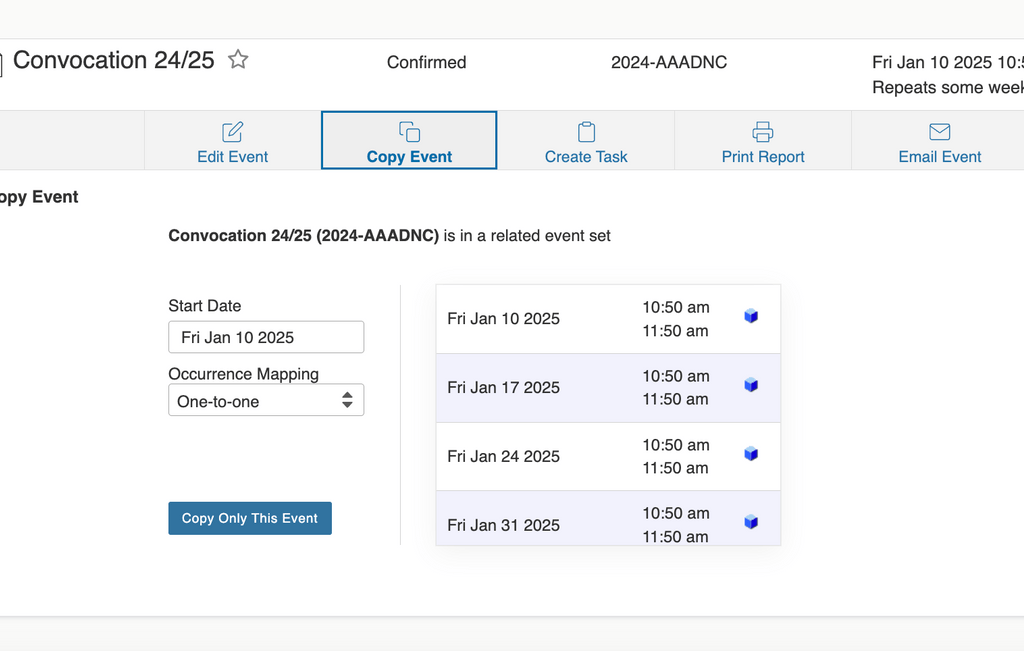Image resolution: width=1024 pixels, height=651 pixels.
Task: Open the Print Report action
Action: (x=763, y=140)
